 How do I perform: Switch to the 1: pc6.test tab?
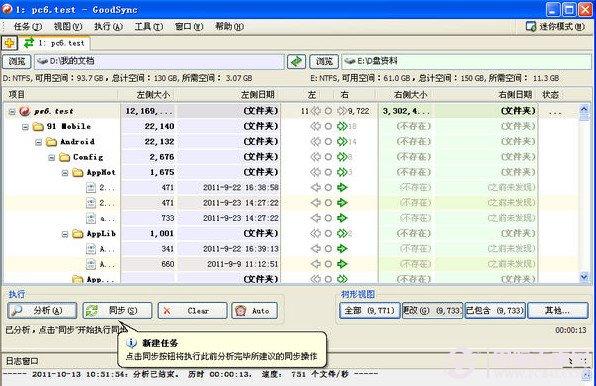(x=54, y=43)
